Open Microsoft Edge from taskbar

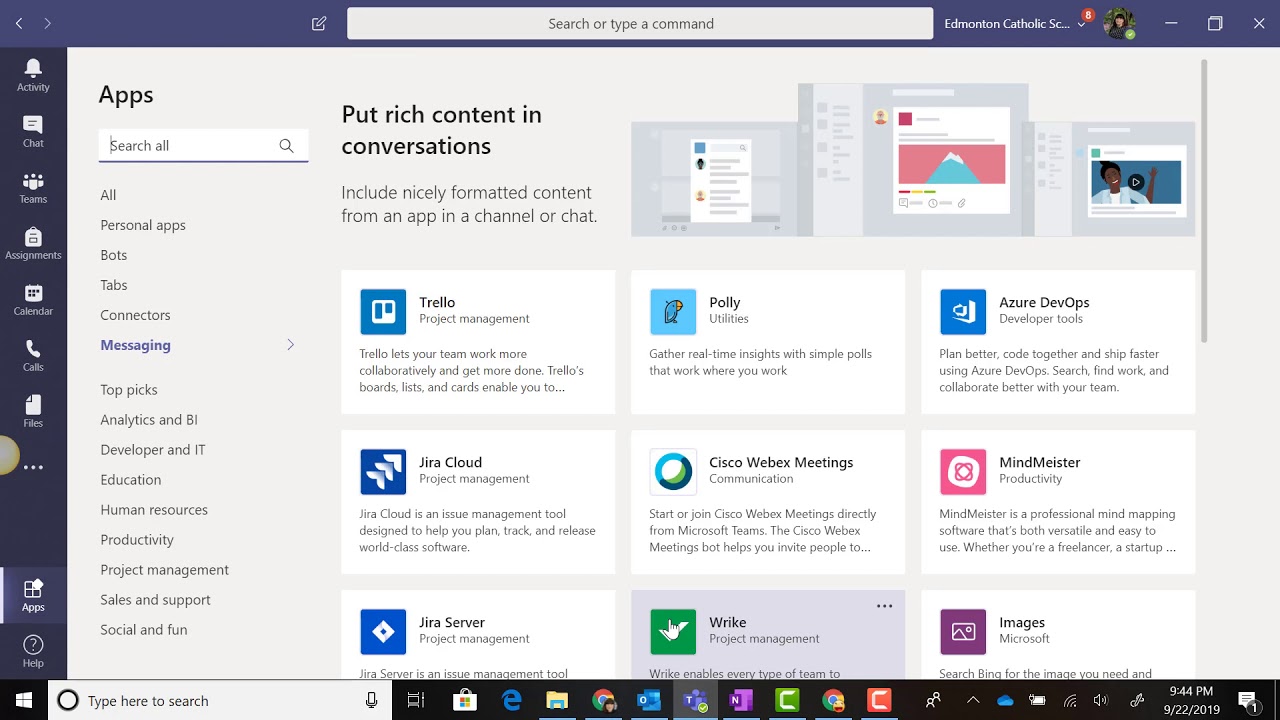pos(512,700)
